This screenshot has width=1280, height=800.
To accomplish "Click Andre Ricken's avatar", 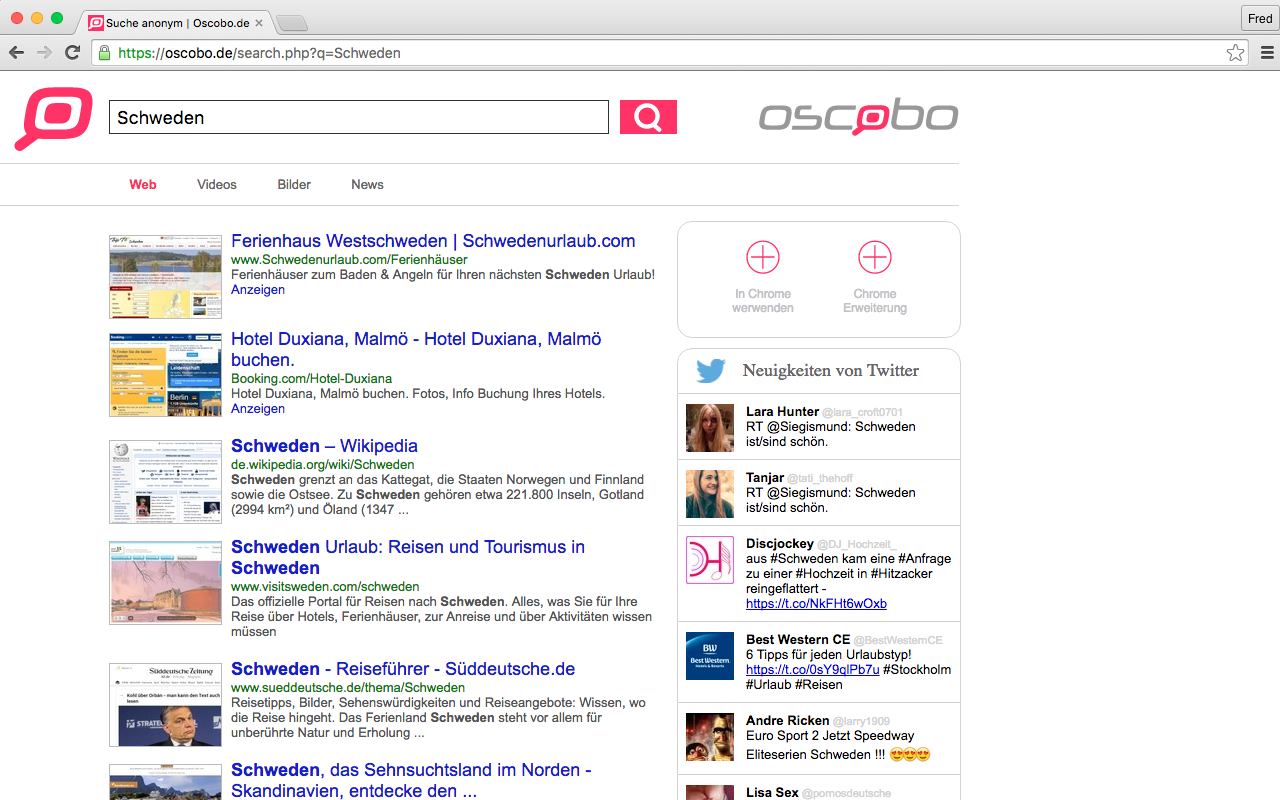I will [710, 737].
